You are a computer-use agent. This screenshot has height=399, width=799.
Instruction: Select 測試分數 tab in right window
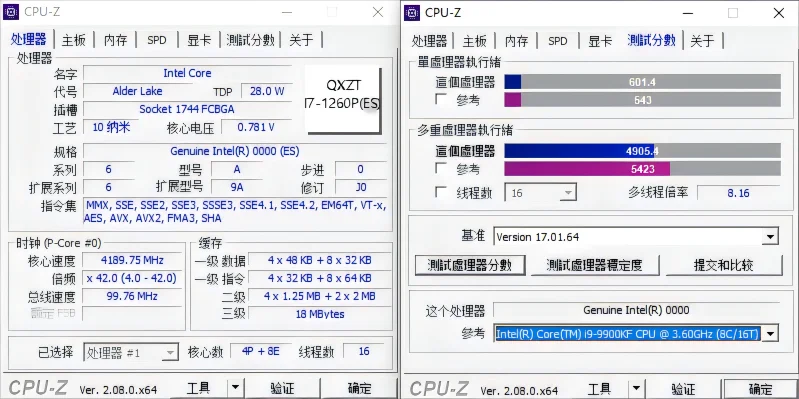651,40
